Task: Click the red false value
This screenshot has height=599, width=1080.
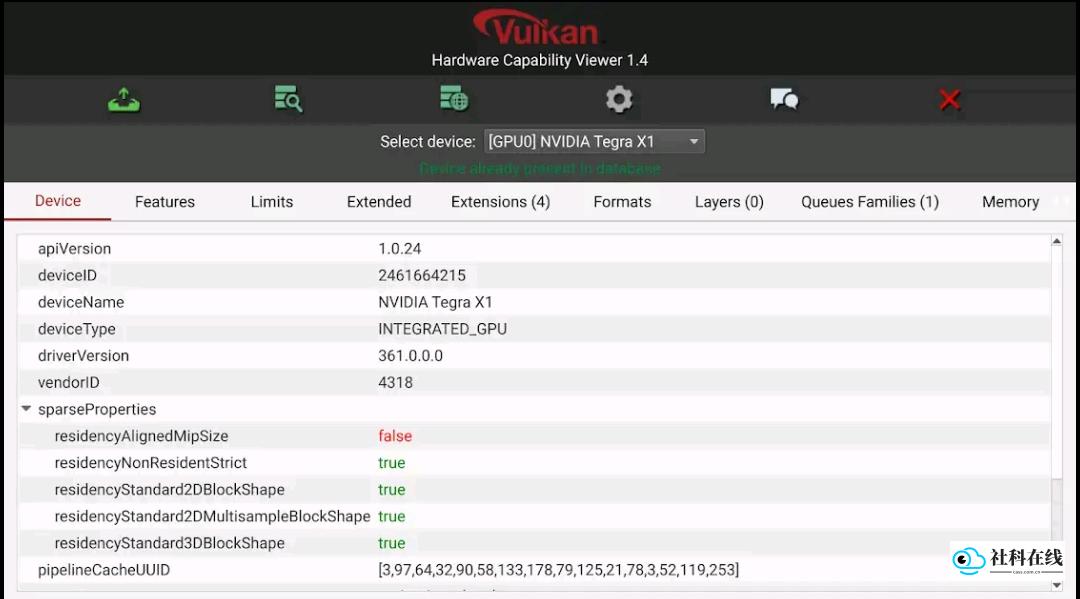Action: coord(395,436)
